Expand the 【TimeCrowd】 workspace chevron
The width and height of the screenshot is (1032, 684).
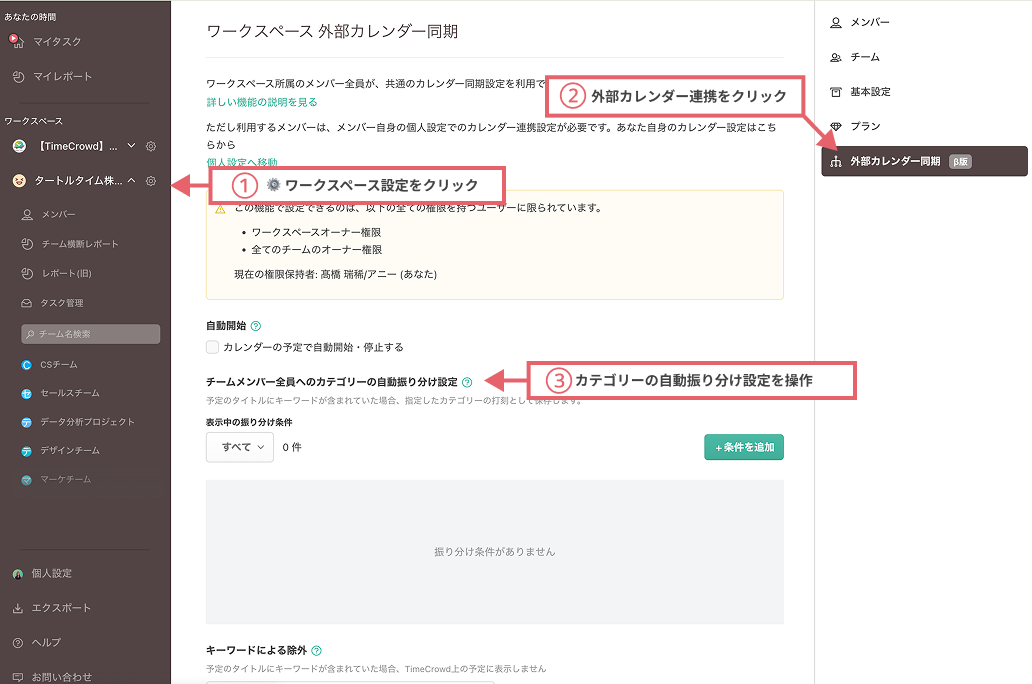pos(131,146)
